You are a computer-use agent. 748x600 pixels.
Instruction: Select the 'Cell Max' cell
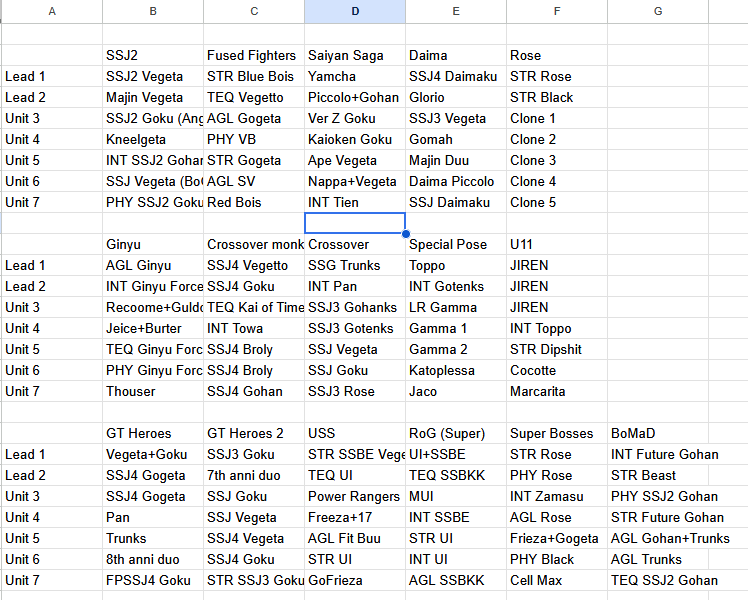pyautogui.click(x=557, y=580)
